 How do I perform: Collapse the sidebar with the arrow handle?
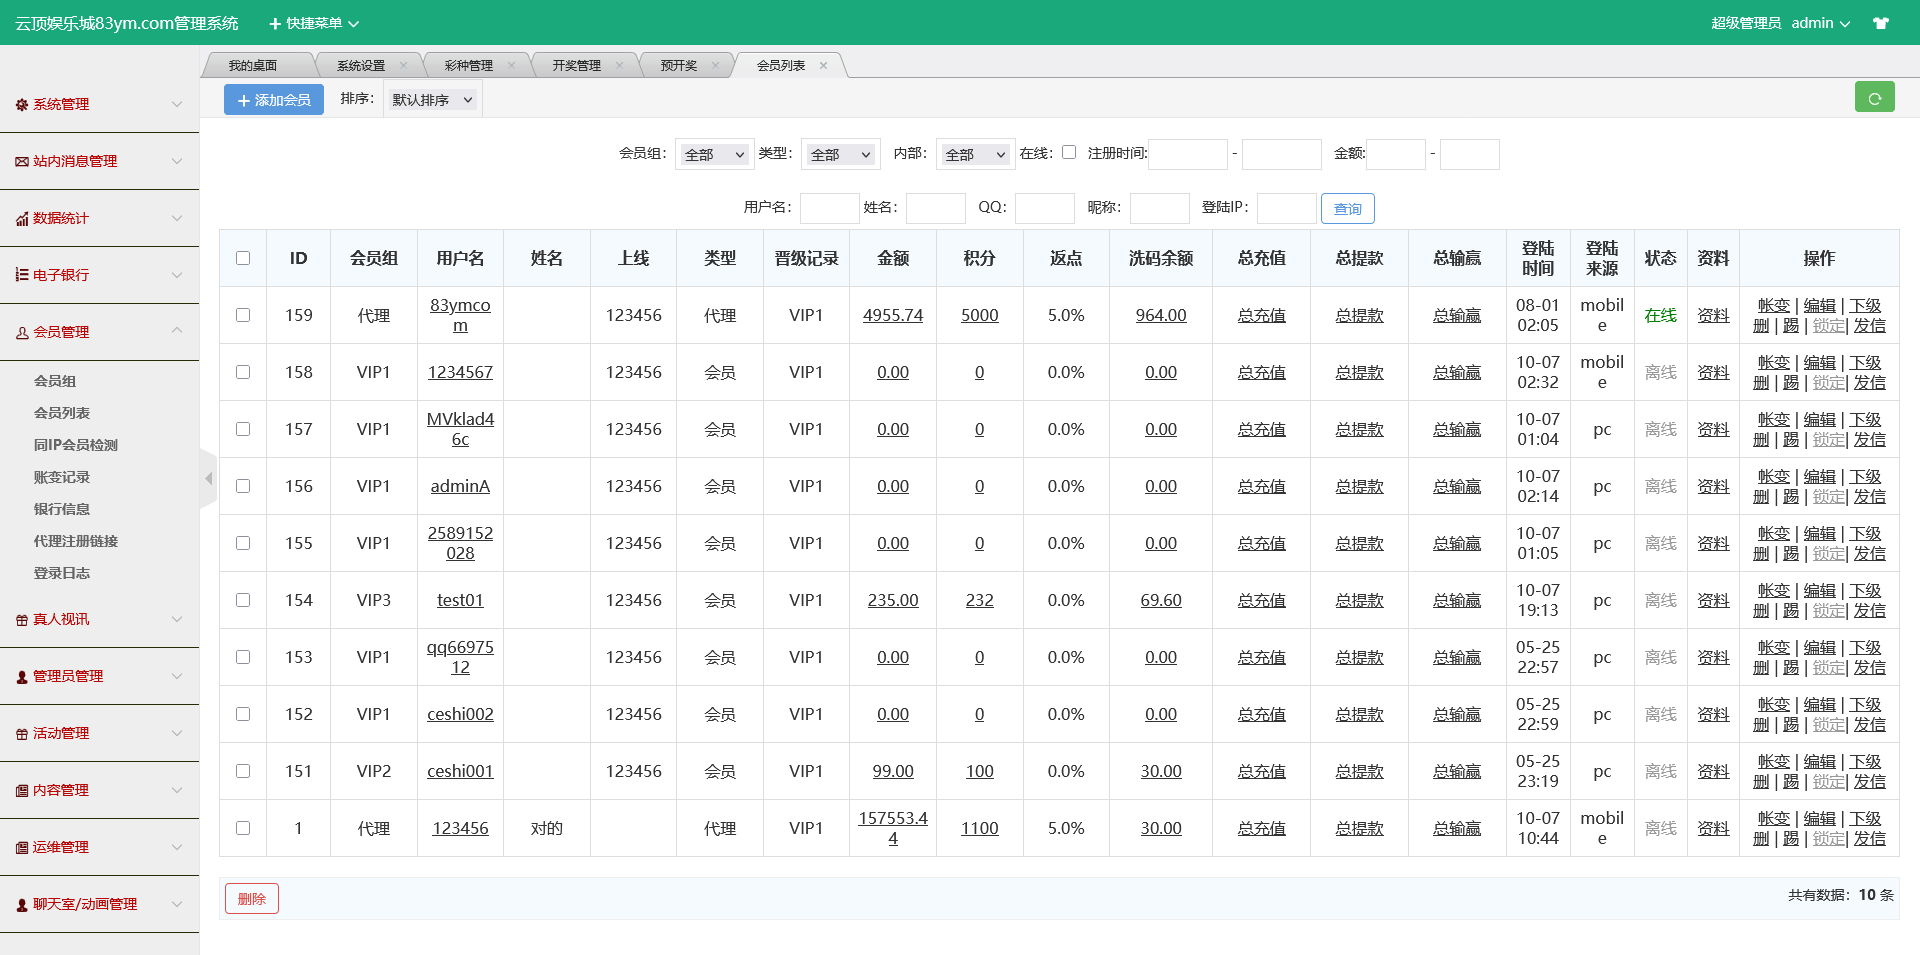pyautogui.click(x=208, y=479)
